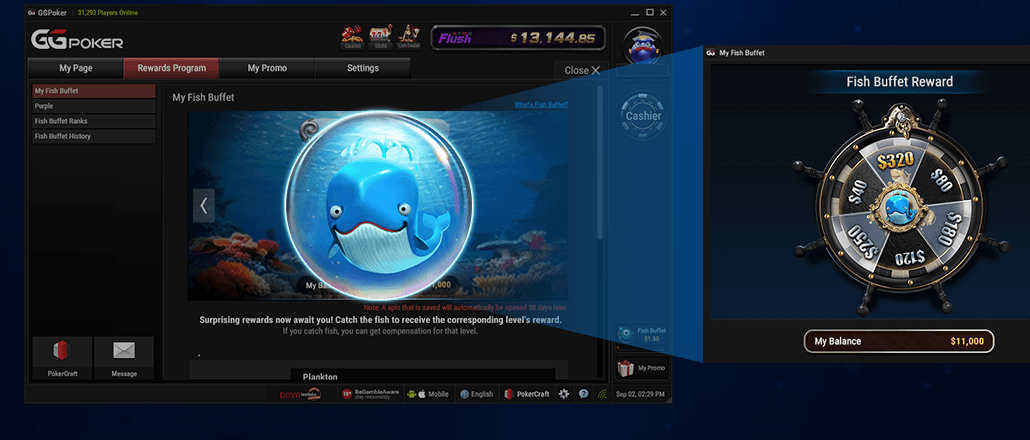This screenshot has height=440, width=1030.
Task: Click the 31,293 Players Online text
Action: 108,12
